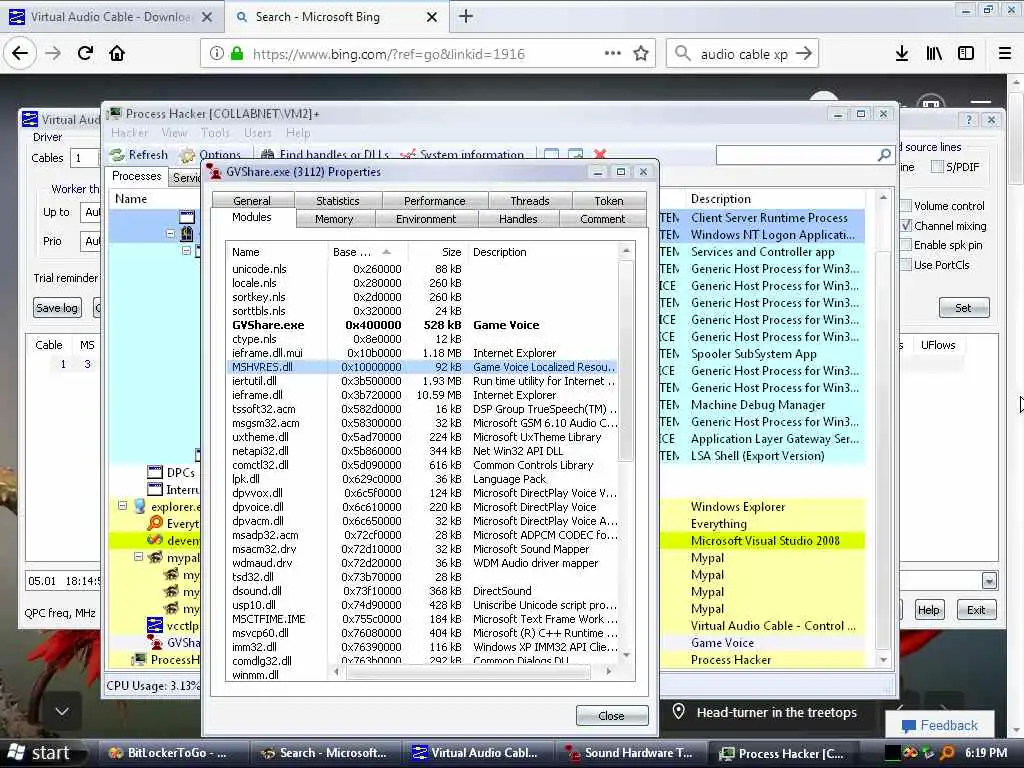Collapse the explorer.exe process tree node
1024x768 pixels.
click(x=122, y=505)
